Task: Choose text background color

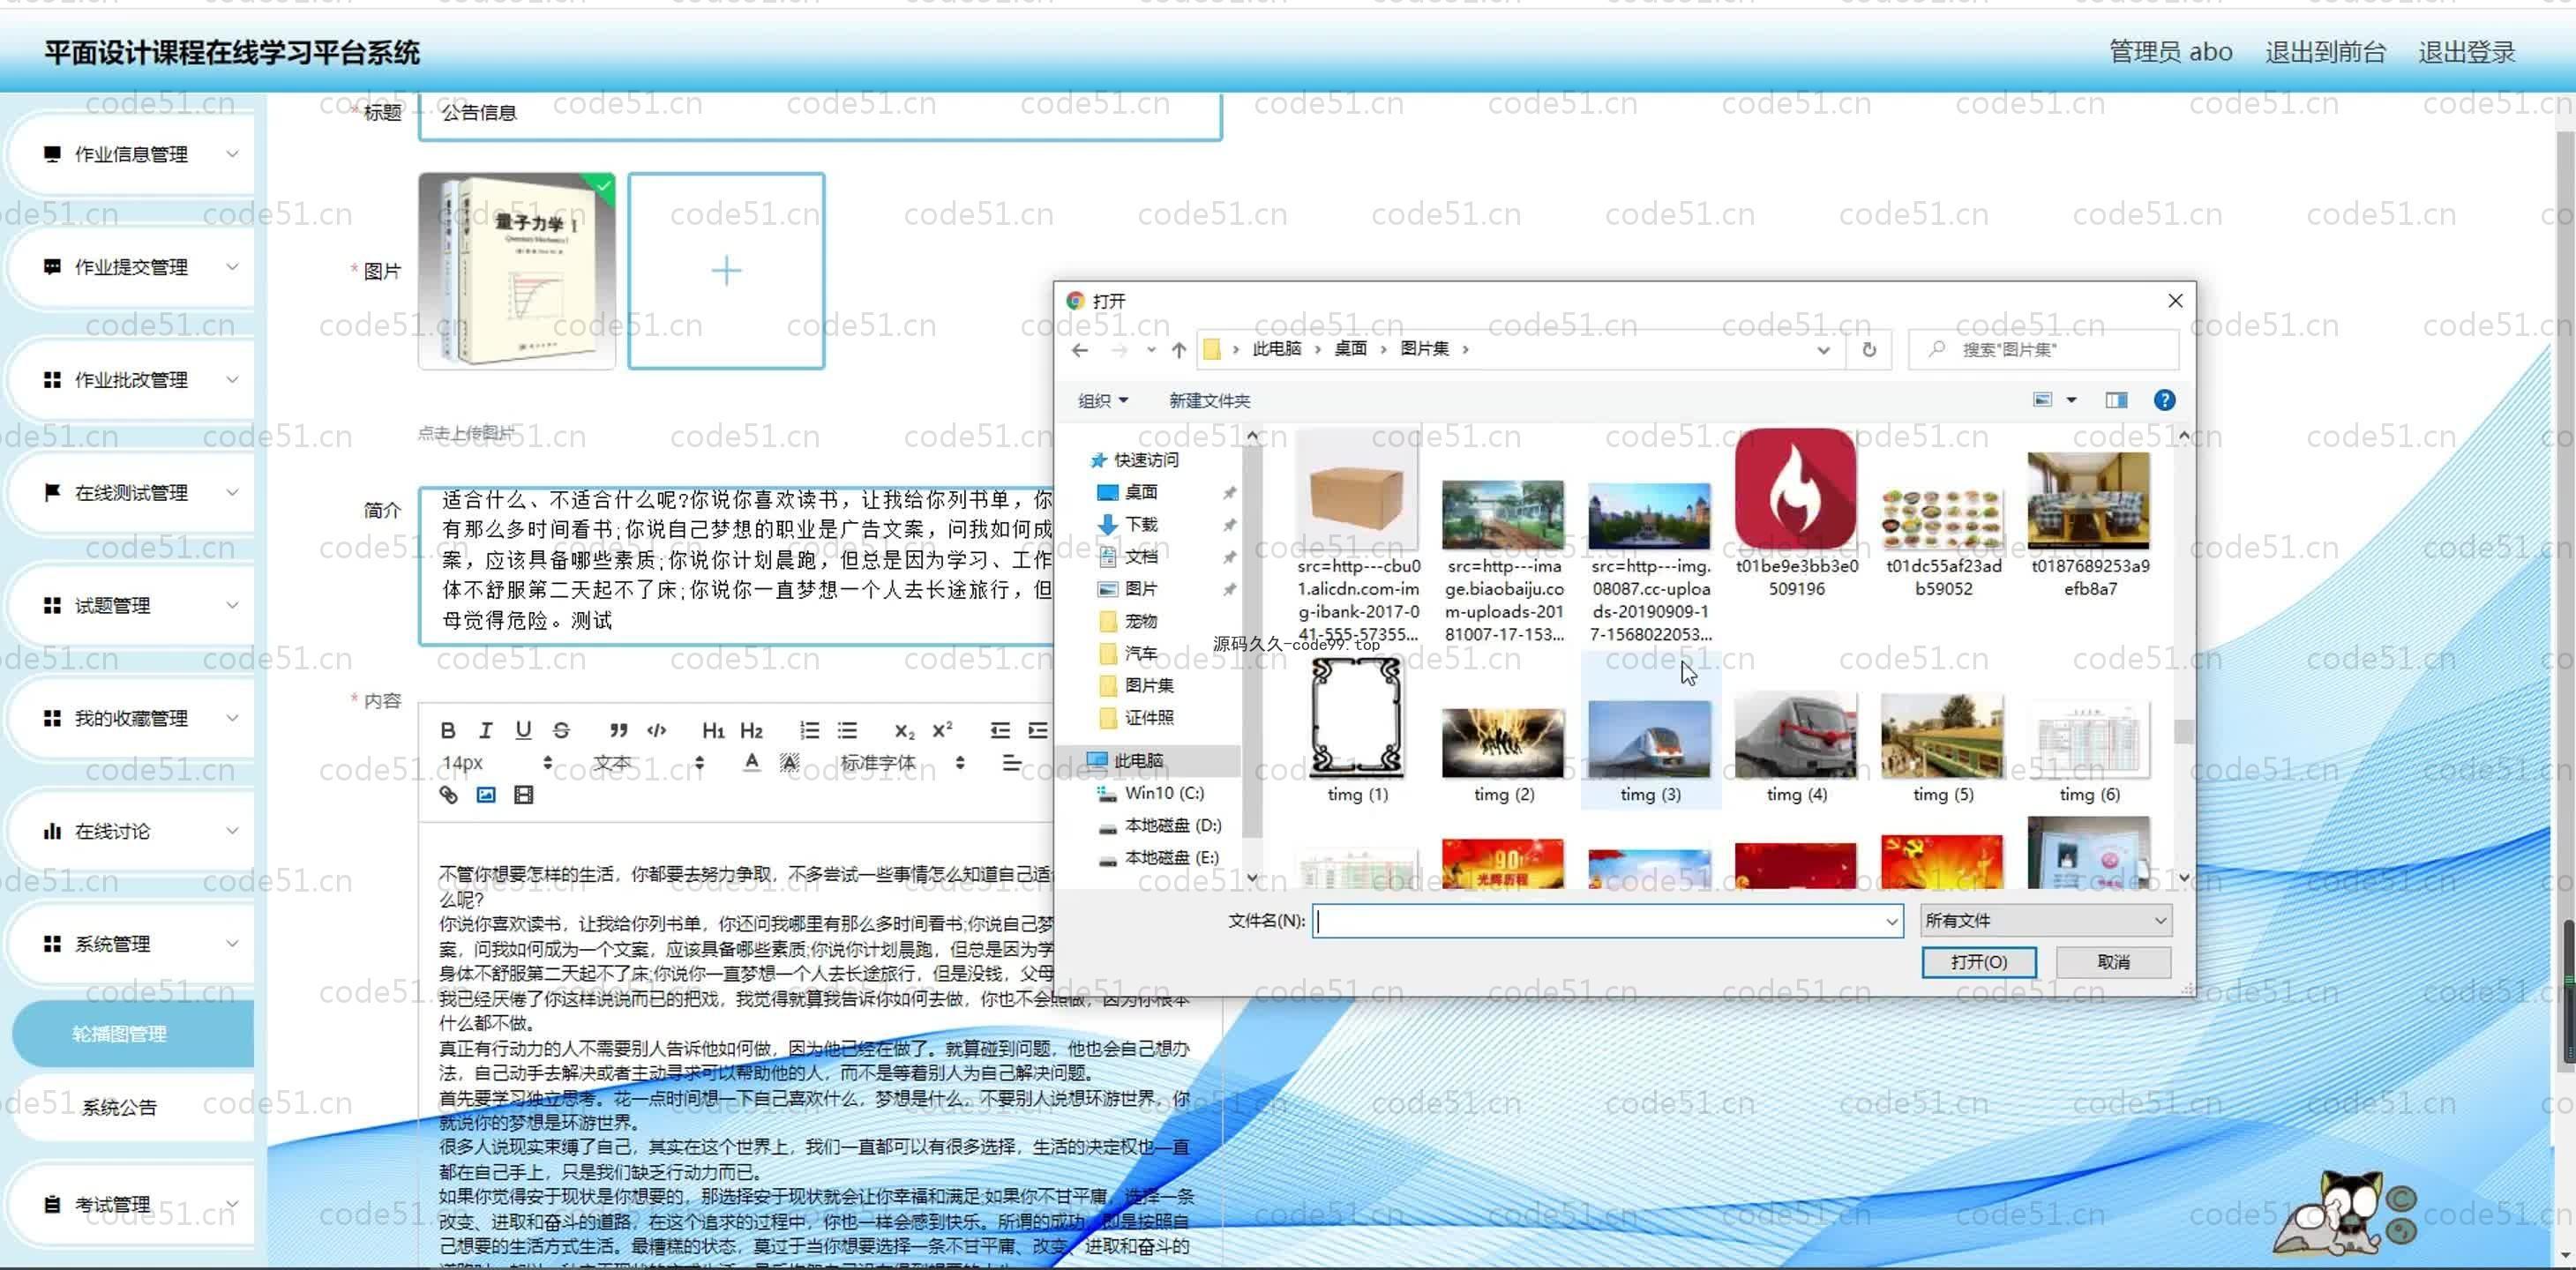Action: 789,763
